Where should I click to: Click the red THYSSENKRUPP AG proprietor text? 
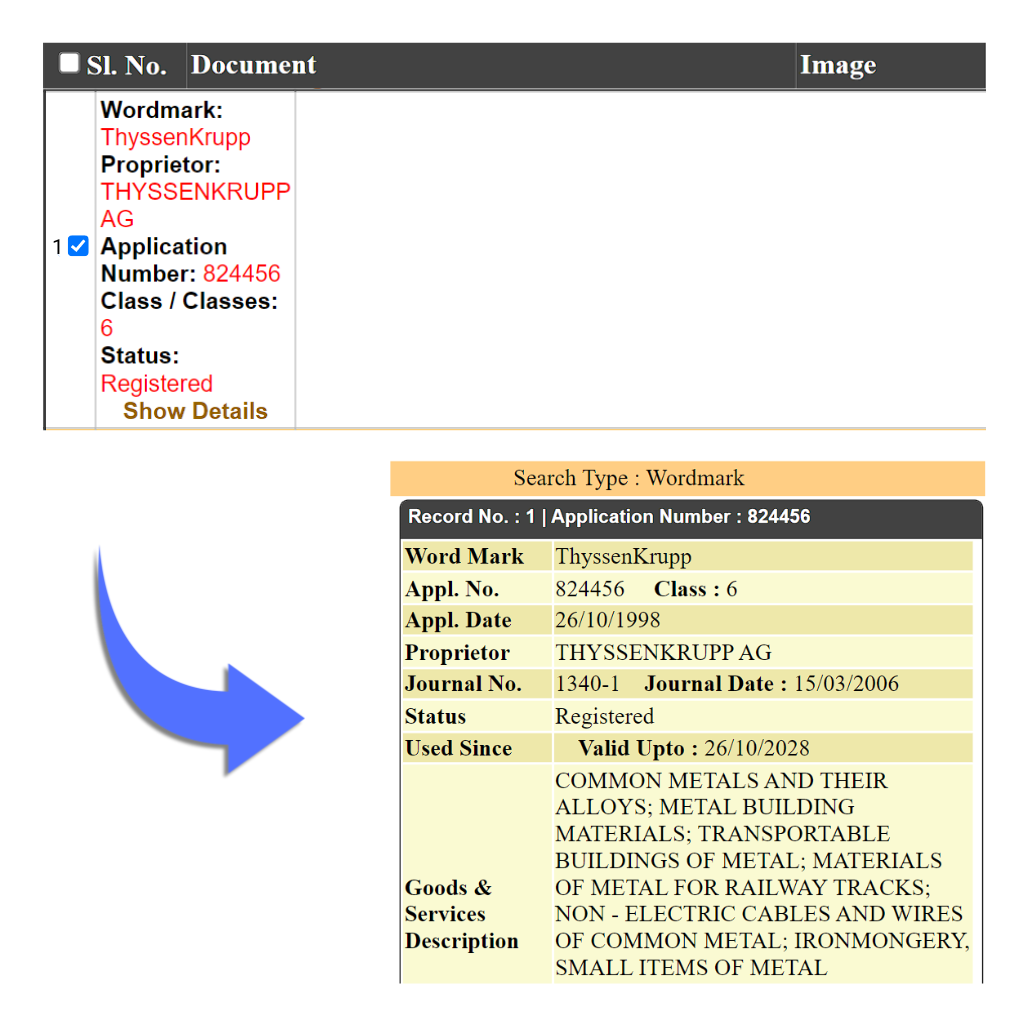tap(195, 192)
